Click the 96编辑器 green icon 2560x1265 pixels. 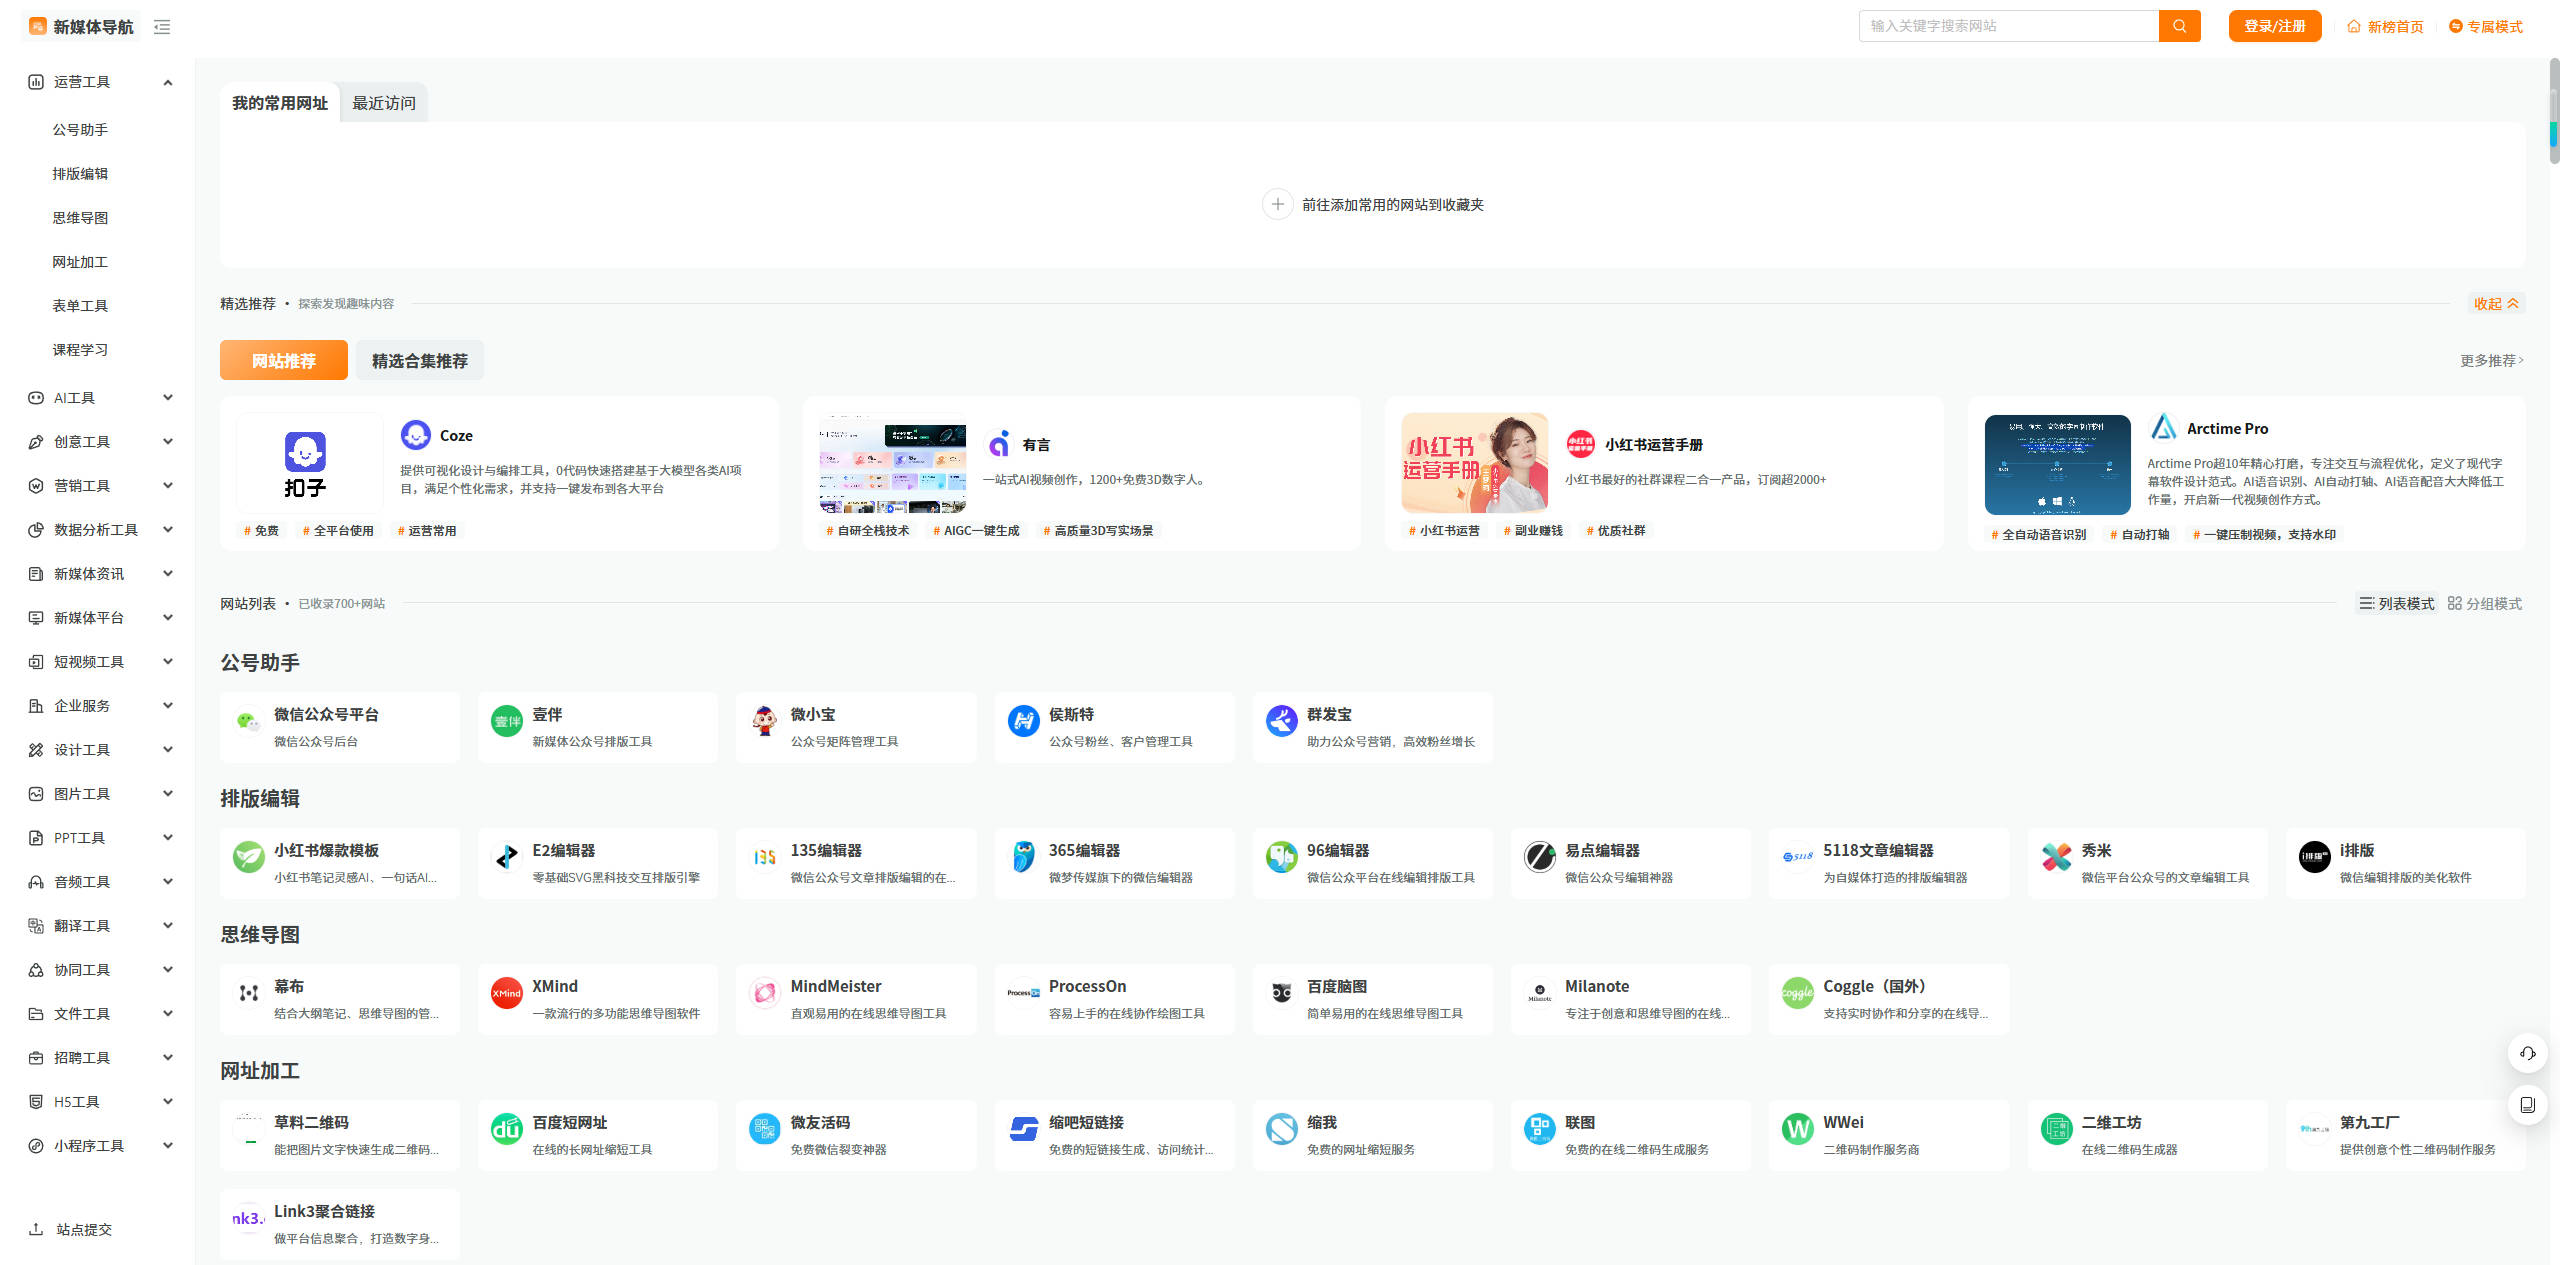click(x=1281, y=857)
